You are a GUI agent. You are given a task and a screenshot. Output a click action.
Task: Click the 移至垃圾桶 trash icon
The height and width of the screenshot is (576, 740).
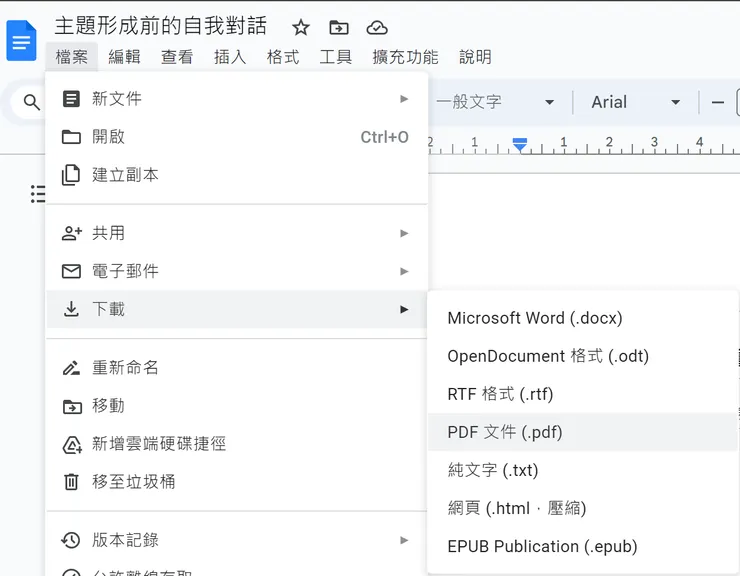click(71, 482)
